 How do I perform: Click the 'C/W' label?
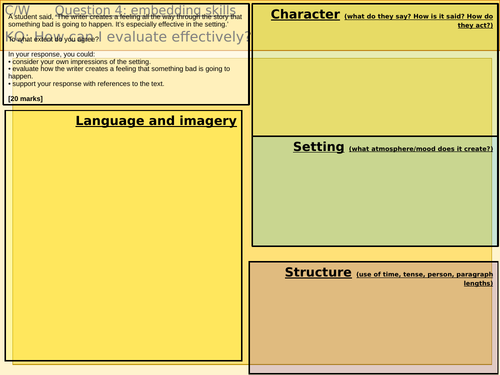17,10
